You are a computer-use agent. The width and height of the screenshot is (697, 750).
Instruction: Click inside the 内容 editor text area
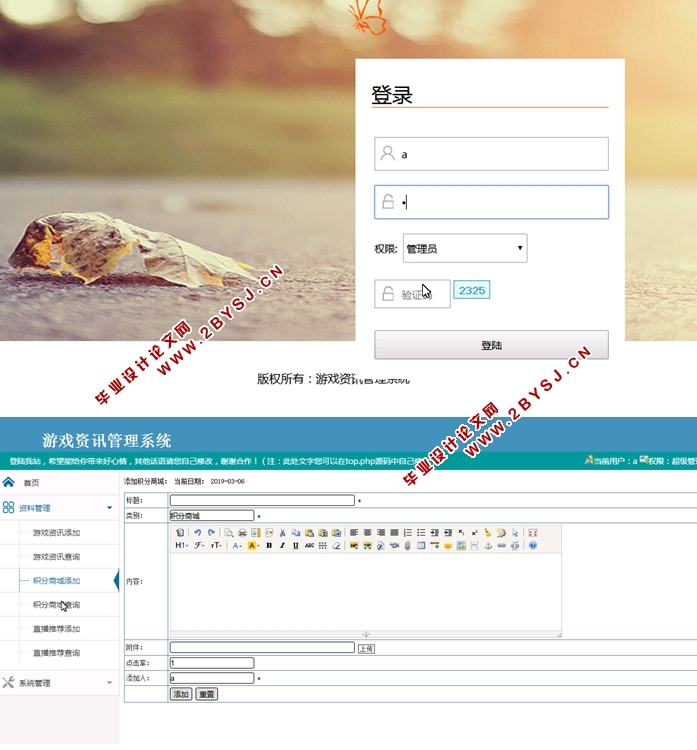(x=365, y=592)
